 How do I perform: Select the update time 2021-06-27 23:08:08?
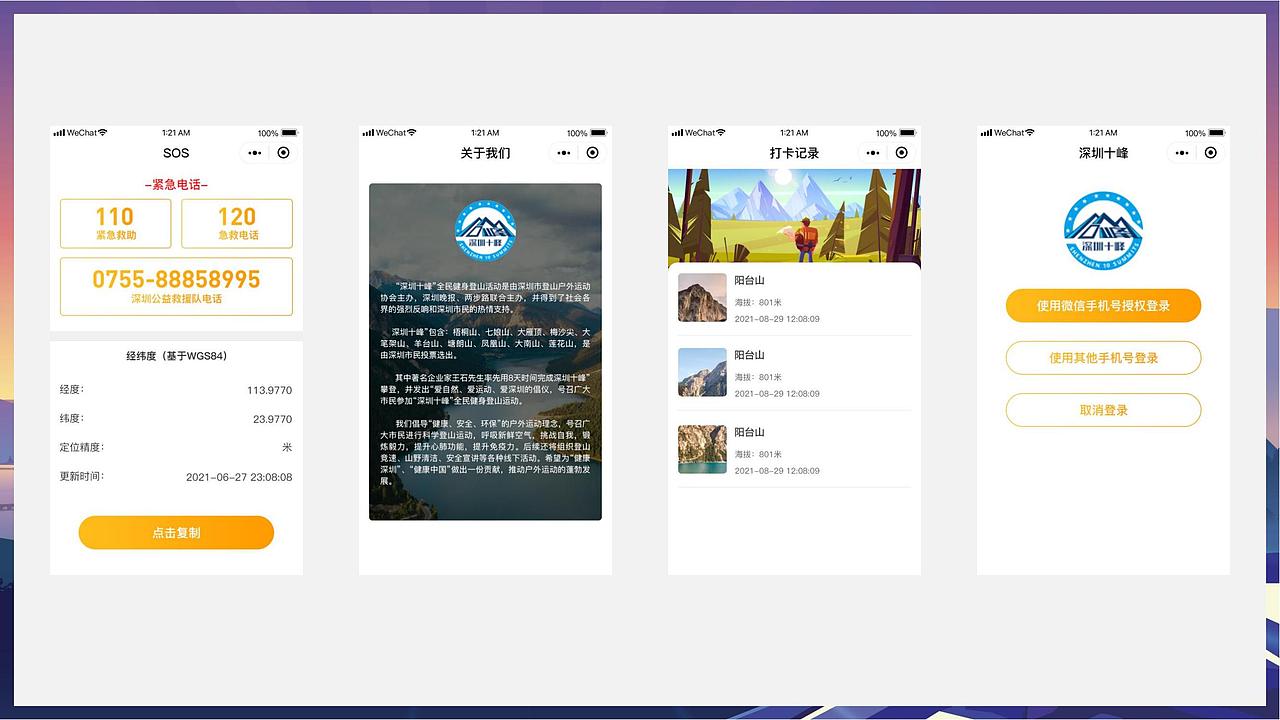click(x=239, y=478)
